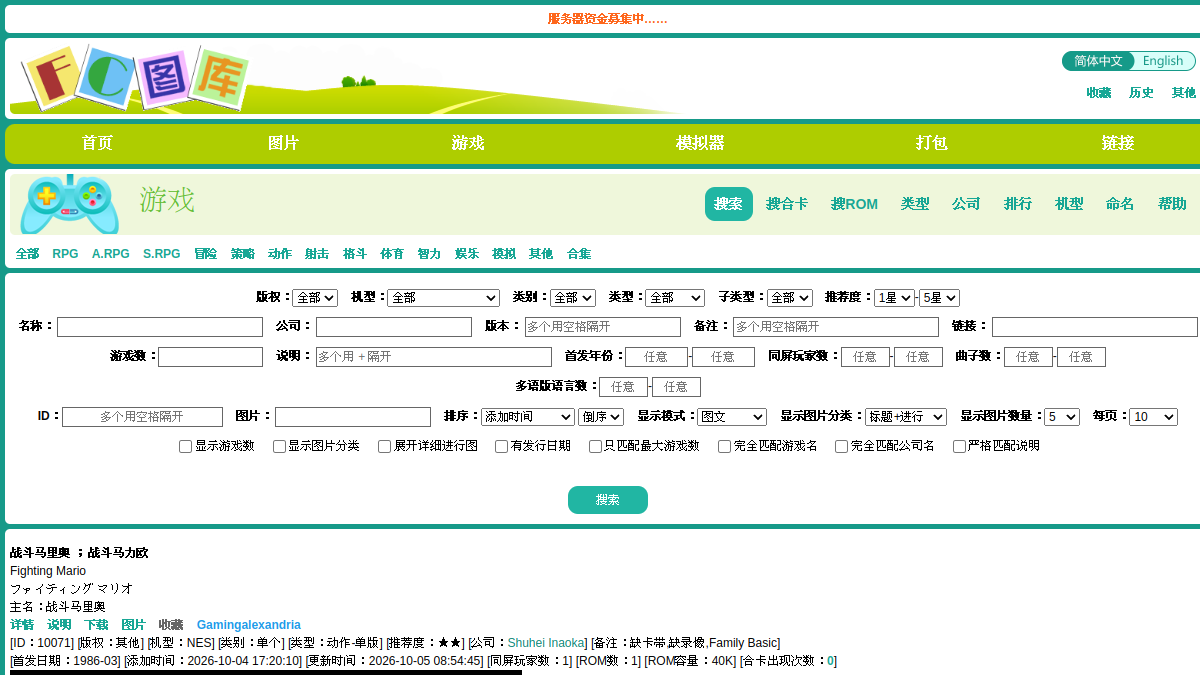Screen dimensions: 1200x675
Task: Enable the 显示游戏数 checkbox
Action: [185, 446]
